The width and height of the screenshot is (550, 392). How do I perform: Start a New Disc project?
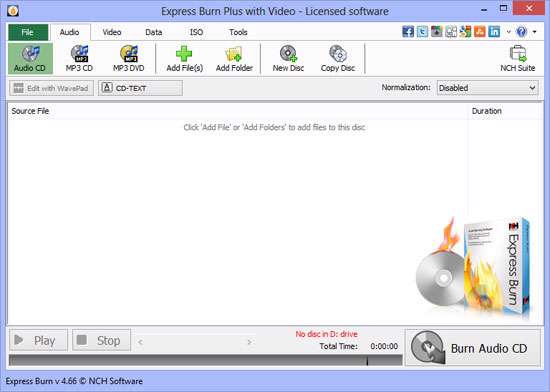coord(288,59)
